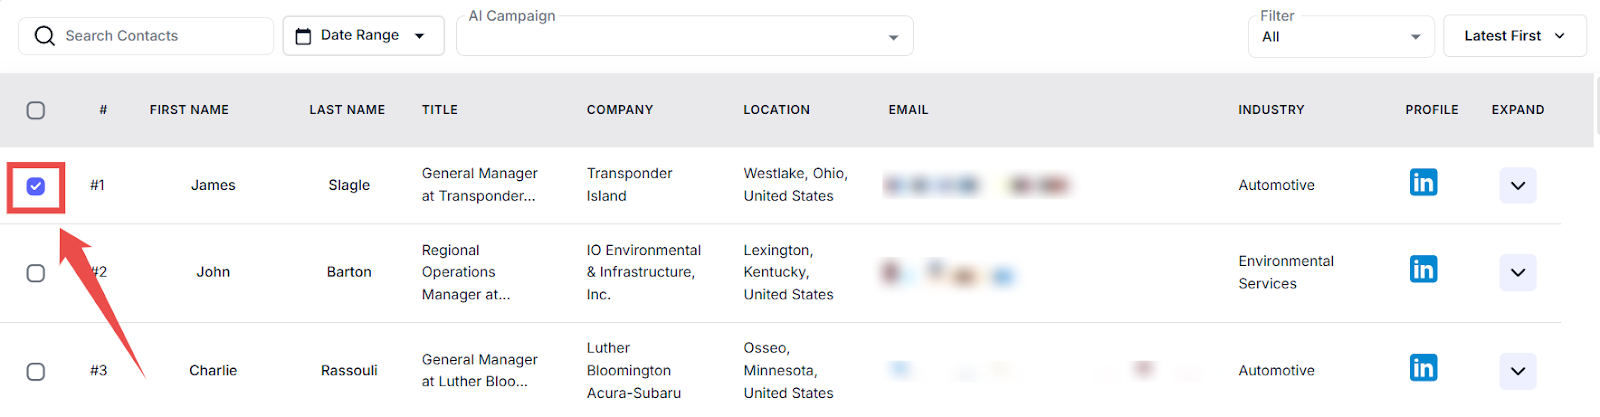Click the calendar icon in Date Range
Image resolution: width=1600 pixels, height=417 pixels.
[x=303, y=36]
